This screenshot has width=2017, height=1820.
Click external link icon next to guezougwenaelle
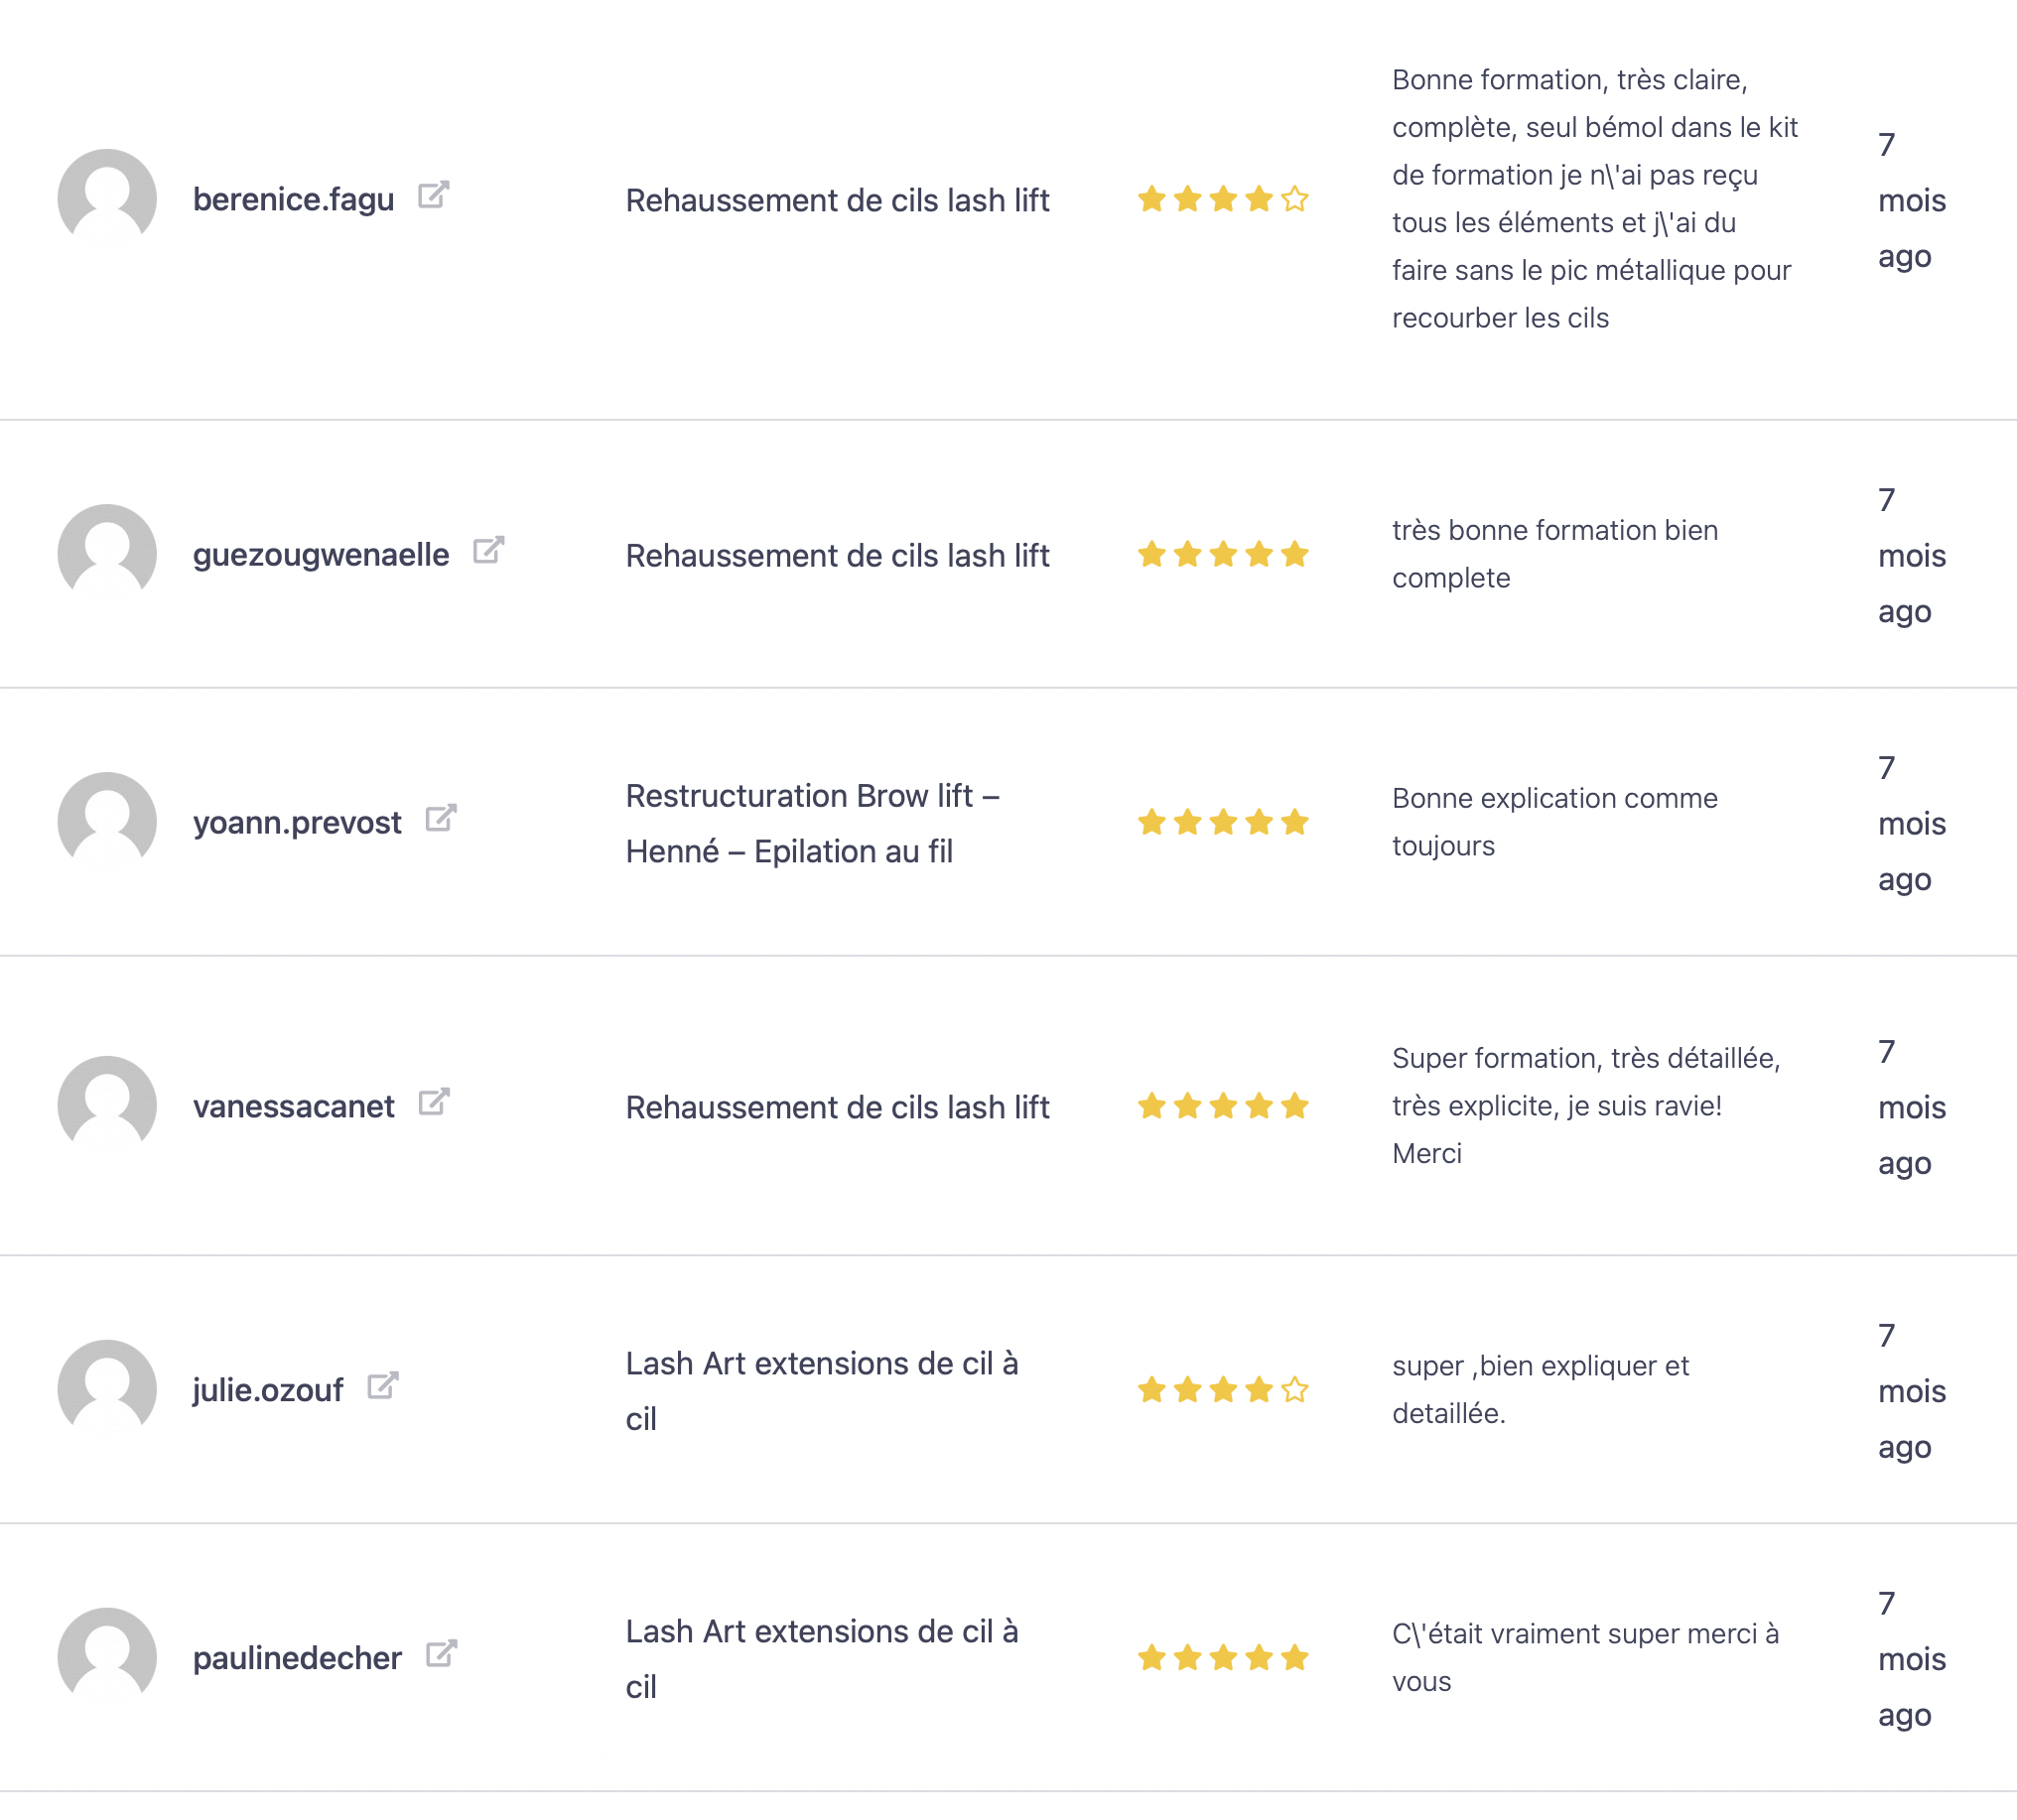[488, 550]
